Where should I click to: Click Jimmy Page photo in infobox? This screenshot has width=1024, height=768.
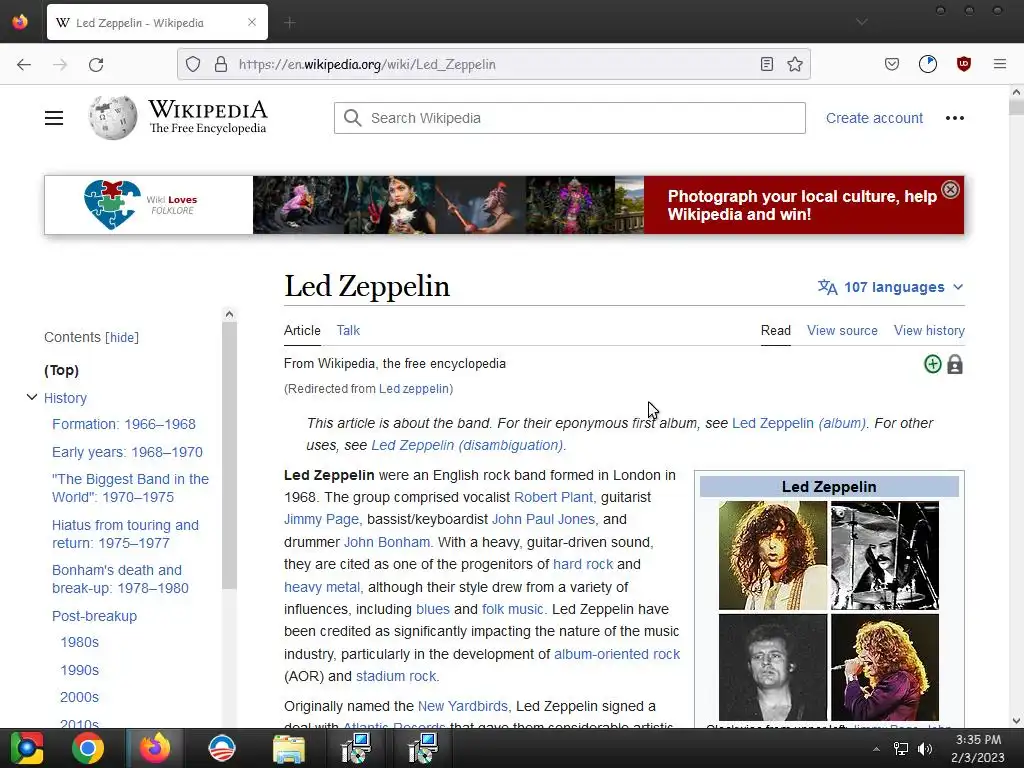[773, 555]
